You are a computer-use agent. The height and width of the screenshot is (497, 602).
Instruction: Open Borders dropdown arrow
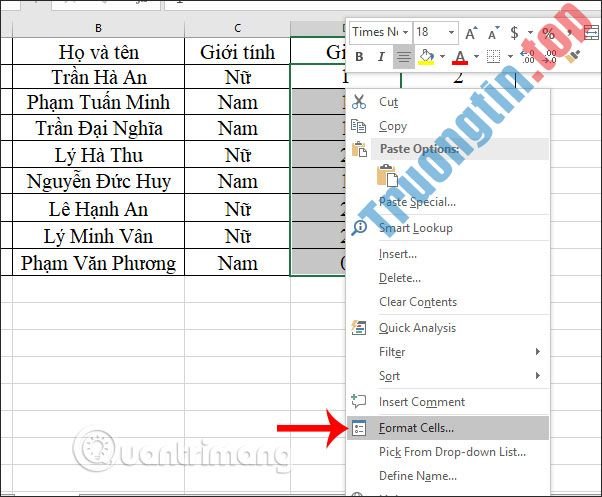point(510,57)
